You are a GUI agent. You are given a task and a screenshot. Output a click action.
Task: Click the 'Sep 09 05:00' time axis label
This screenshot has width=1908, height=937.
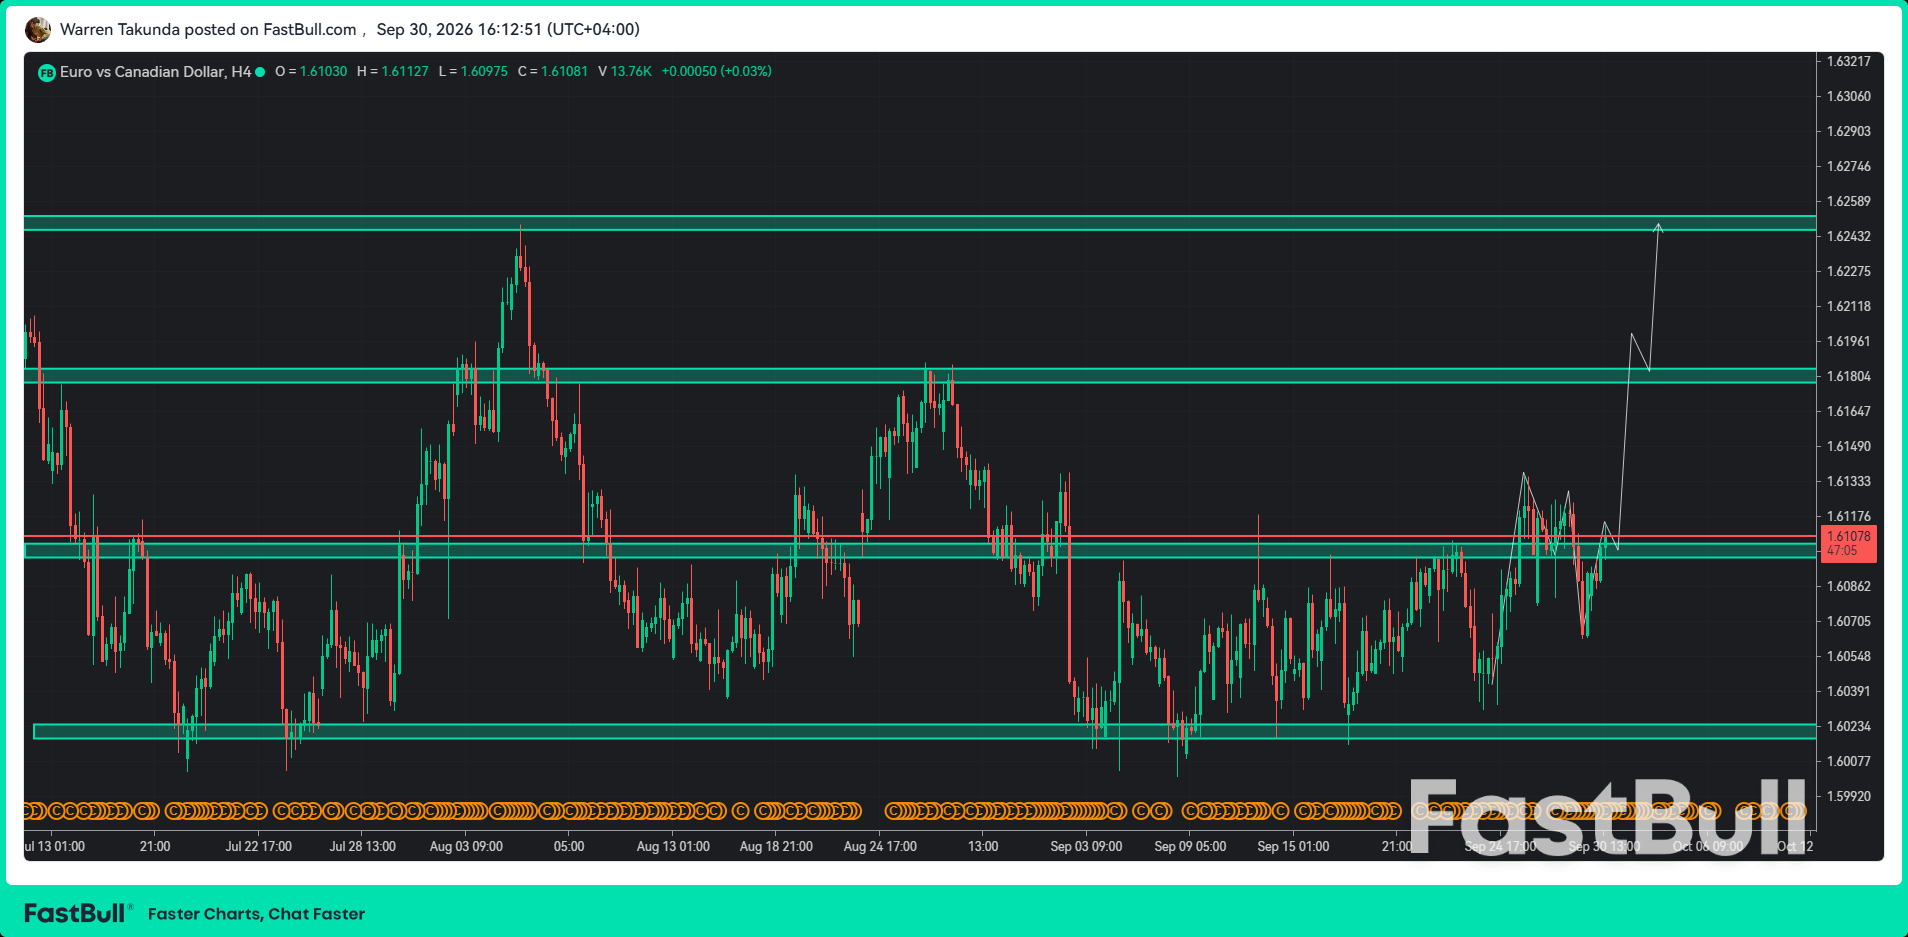click(x=1190, y=846)
